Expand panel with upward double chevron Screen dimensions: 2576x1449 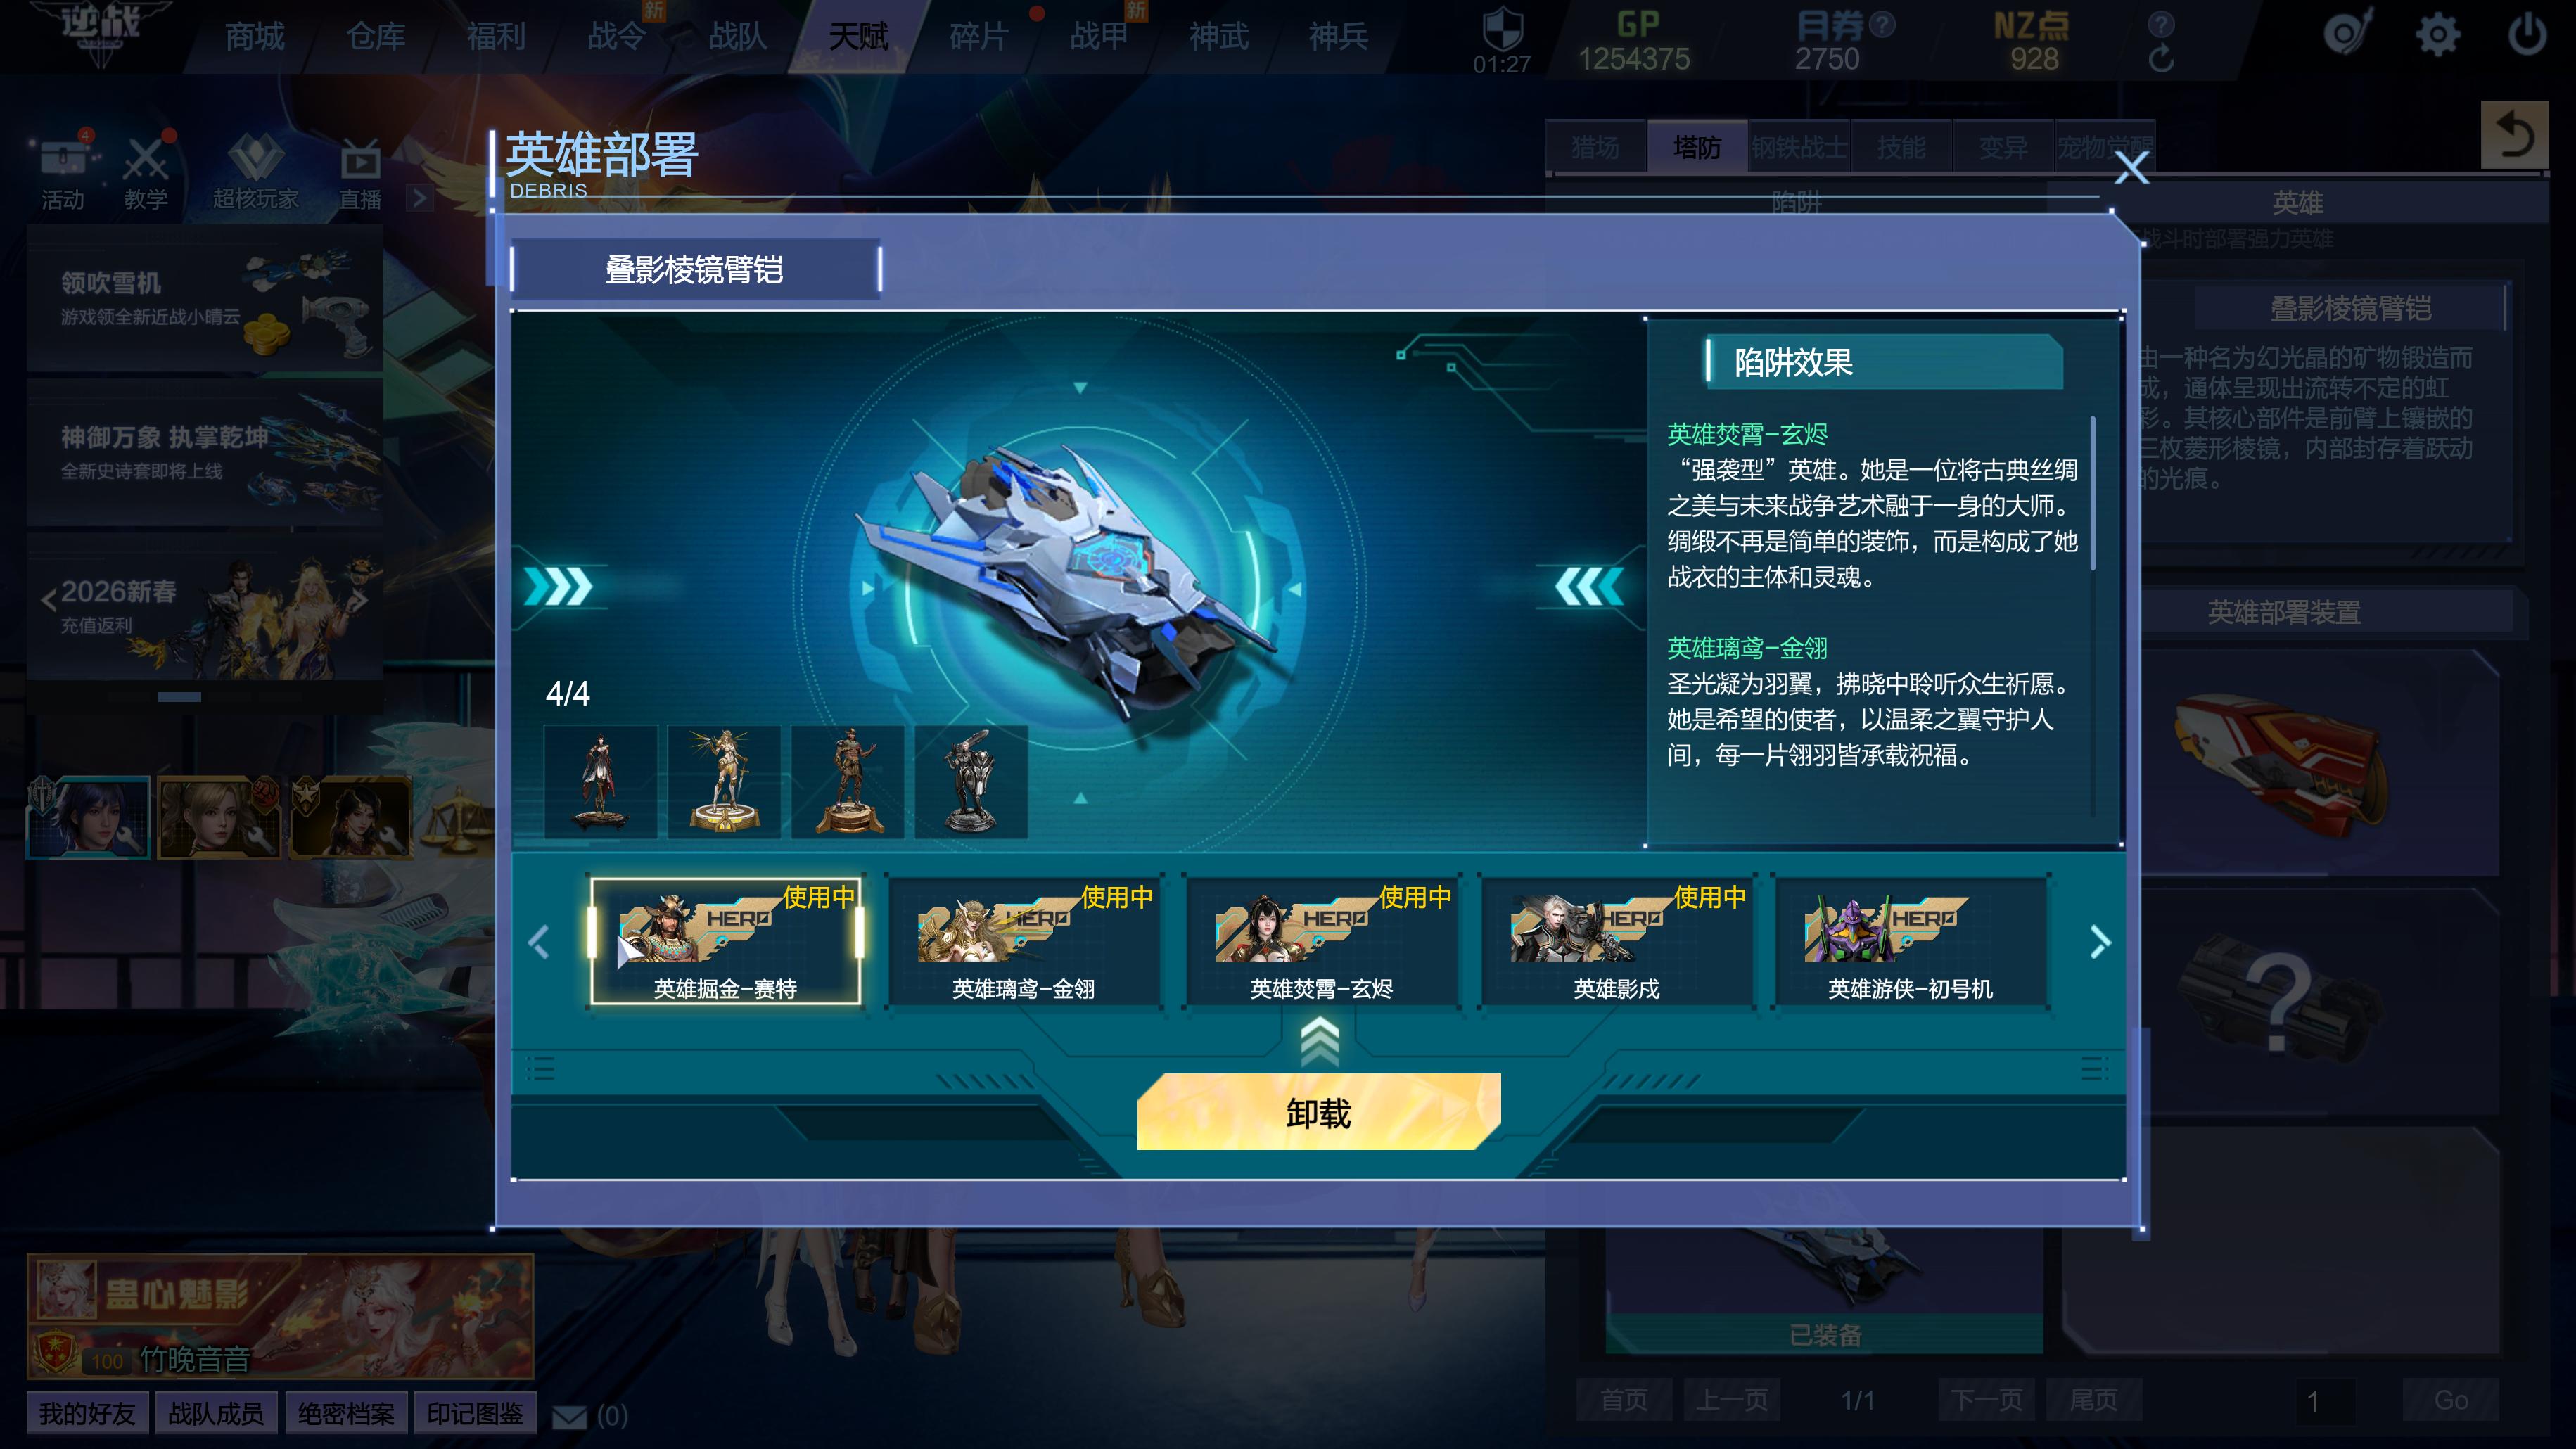(1319, 1041)
